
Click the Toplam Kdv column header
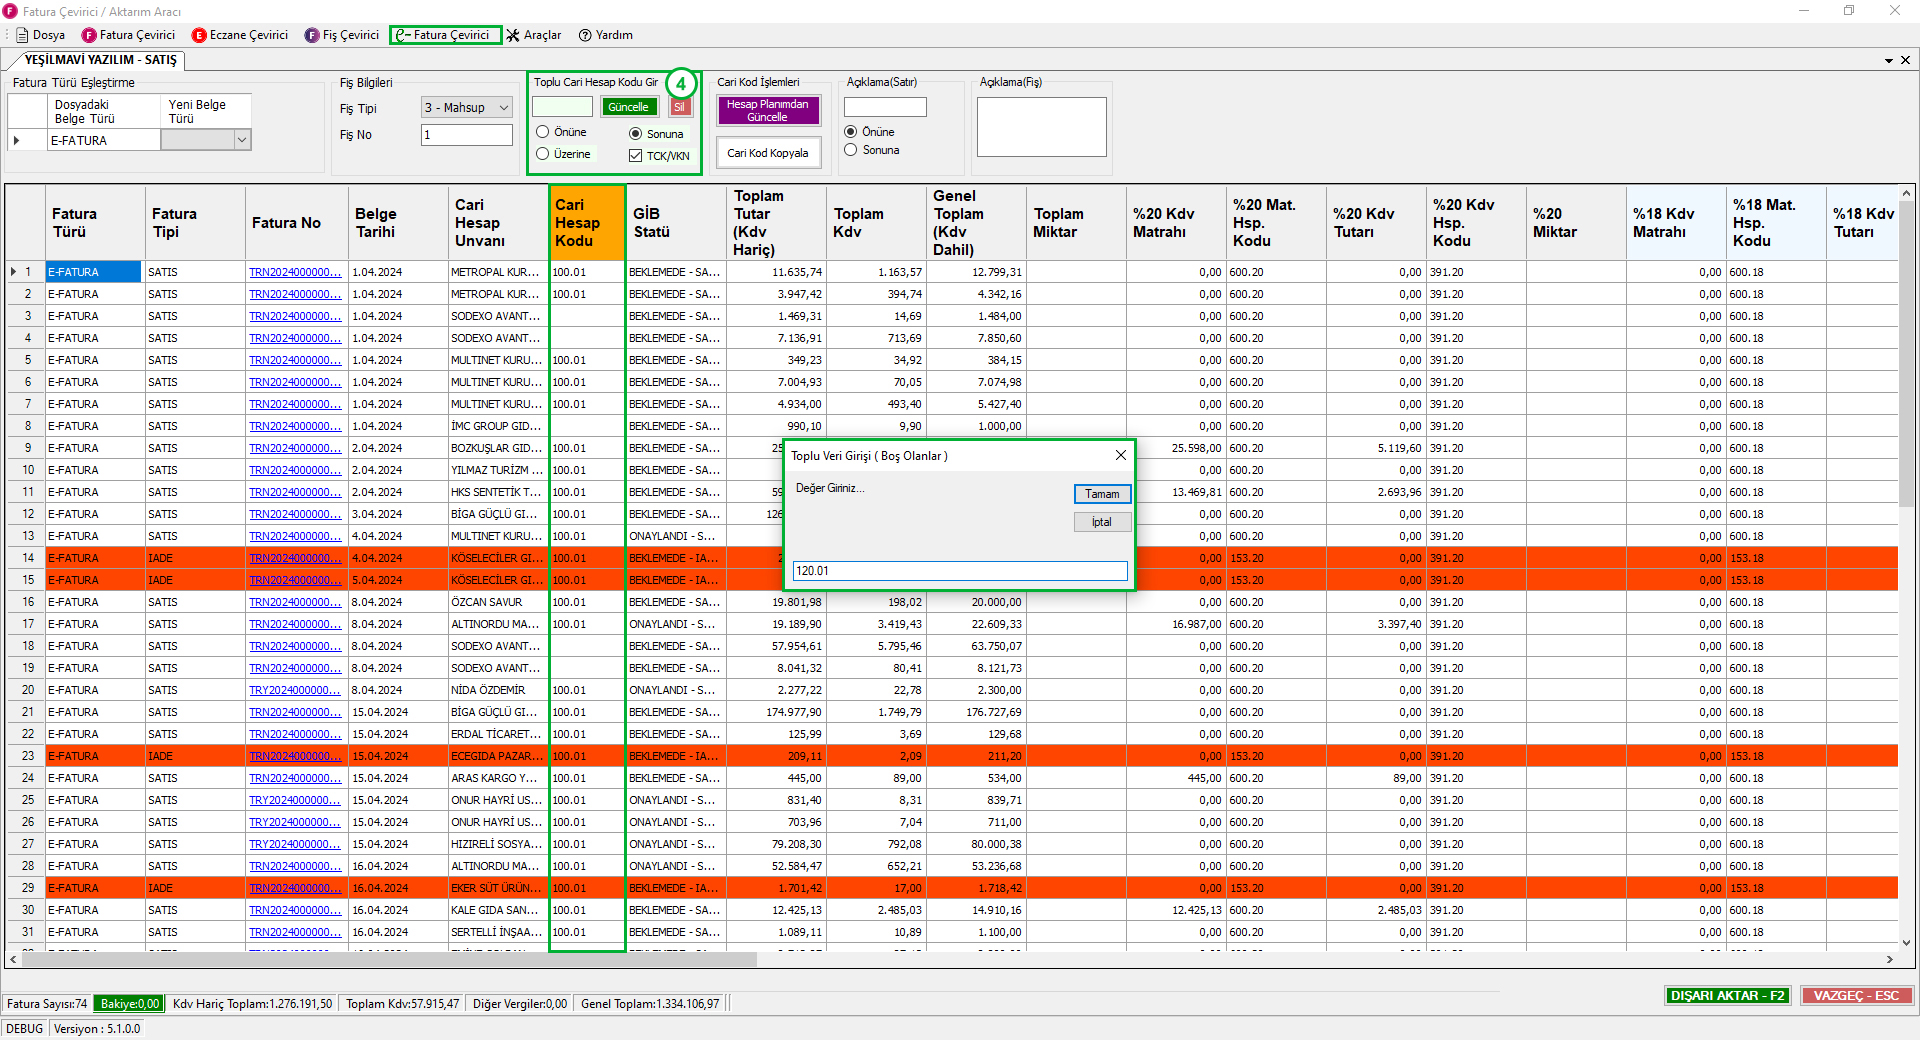click(x=877, y=223)
